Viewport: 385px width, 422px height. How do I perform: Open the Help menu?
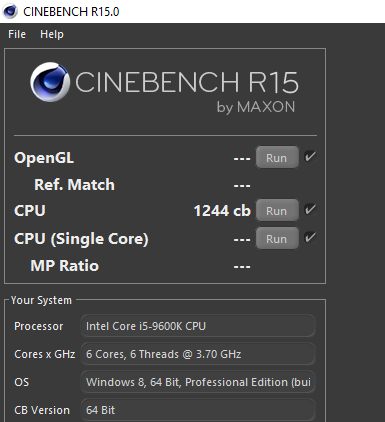(52, 34)
